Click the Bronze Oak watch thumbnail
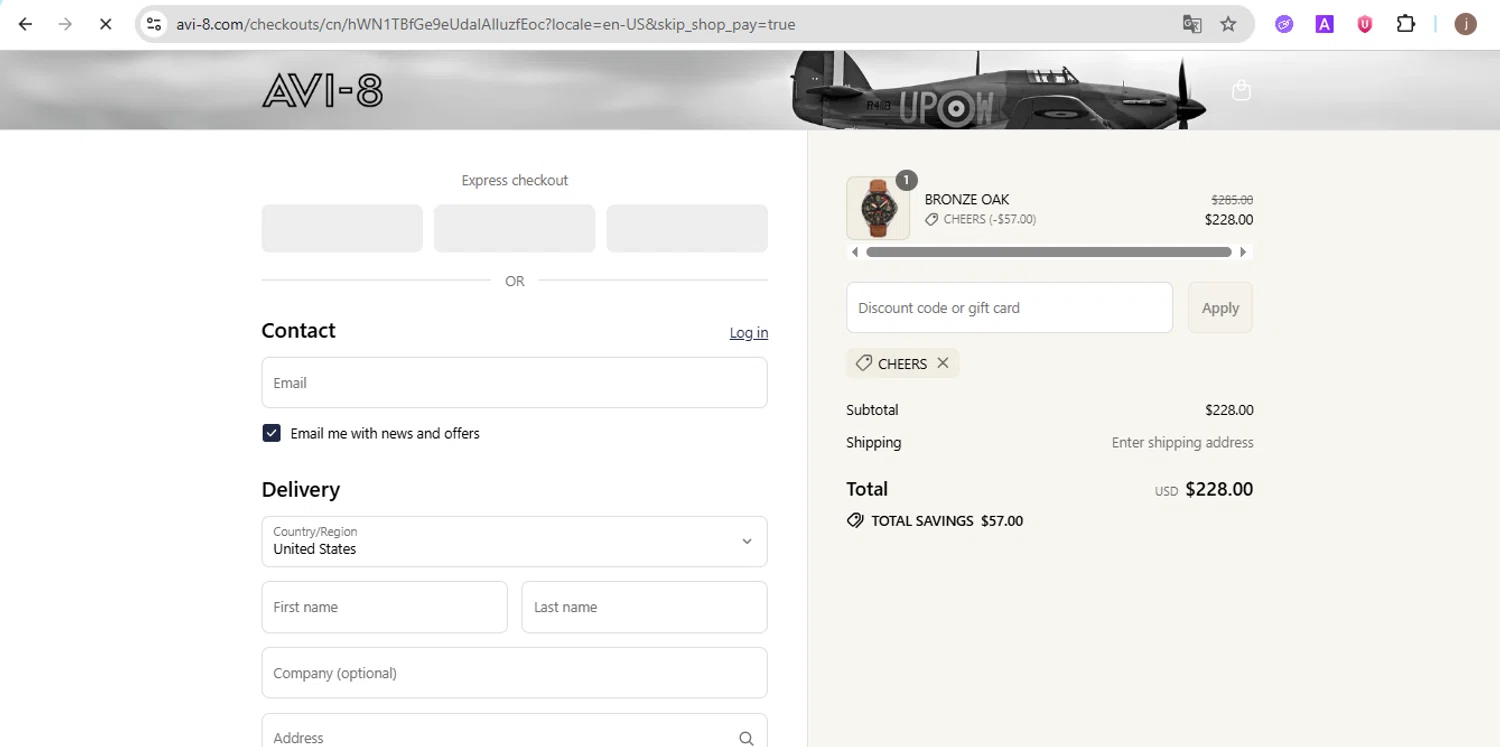This screenshot has height=747, width=1500. [x=878, y=208]
